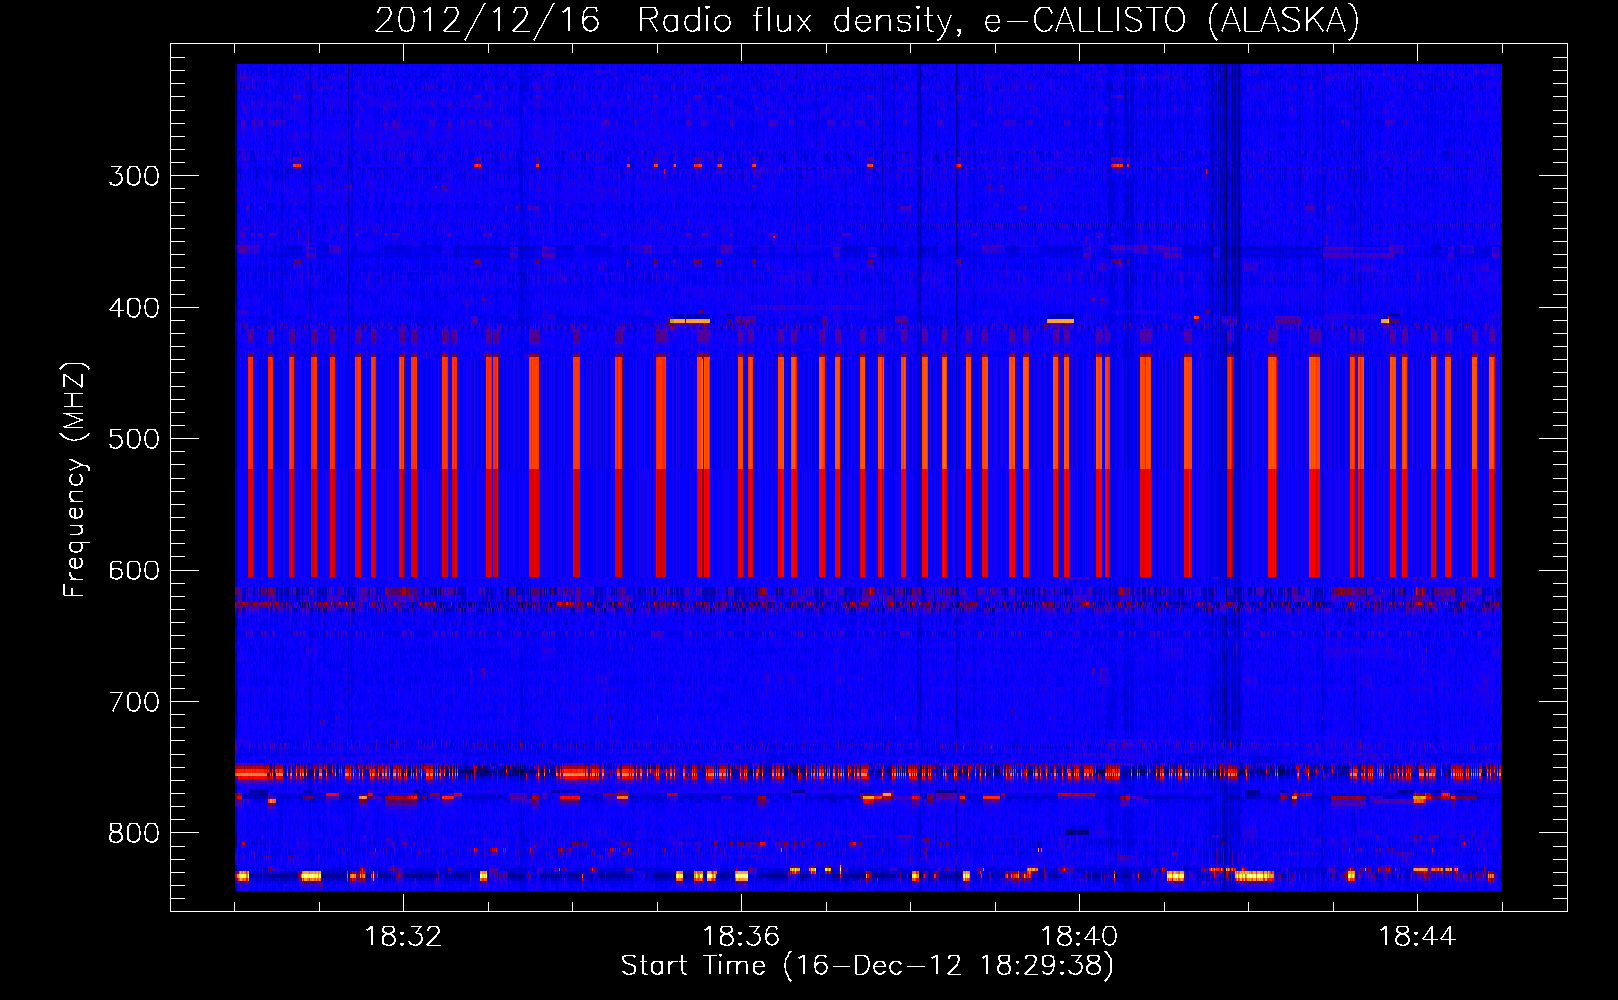Click the 500 frequency tick label
Screen dimensions: 1618x1000
tap(134, 439)
